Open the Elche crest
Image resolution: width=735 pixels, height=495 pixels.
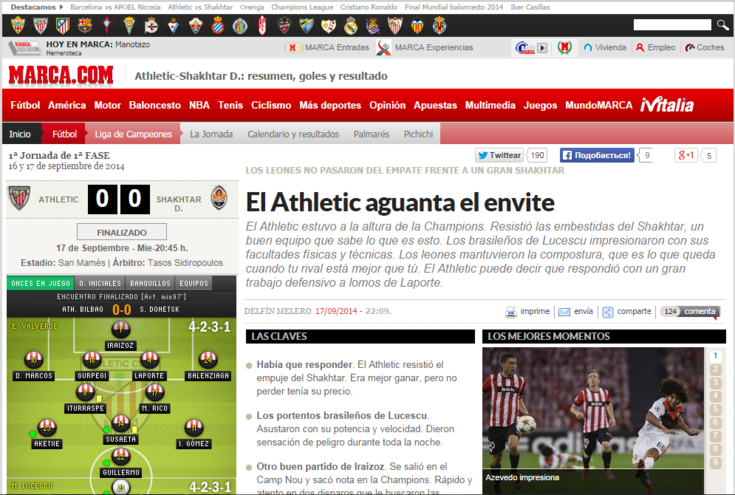click(x=195, y=25)
